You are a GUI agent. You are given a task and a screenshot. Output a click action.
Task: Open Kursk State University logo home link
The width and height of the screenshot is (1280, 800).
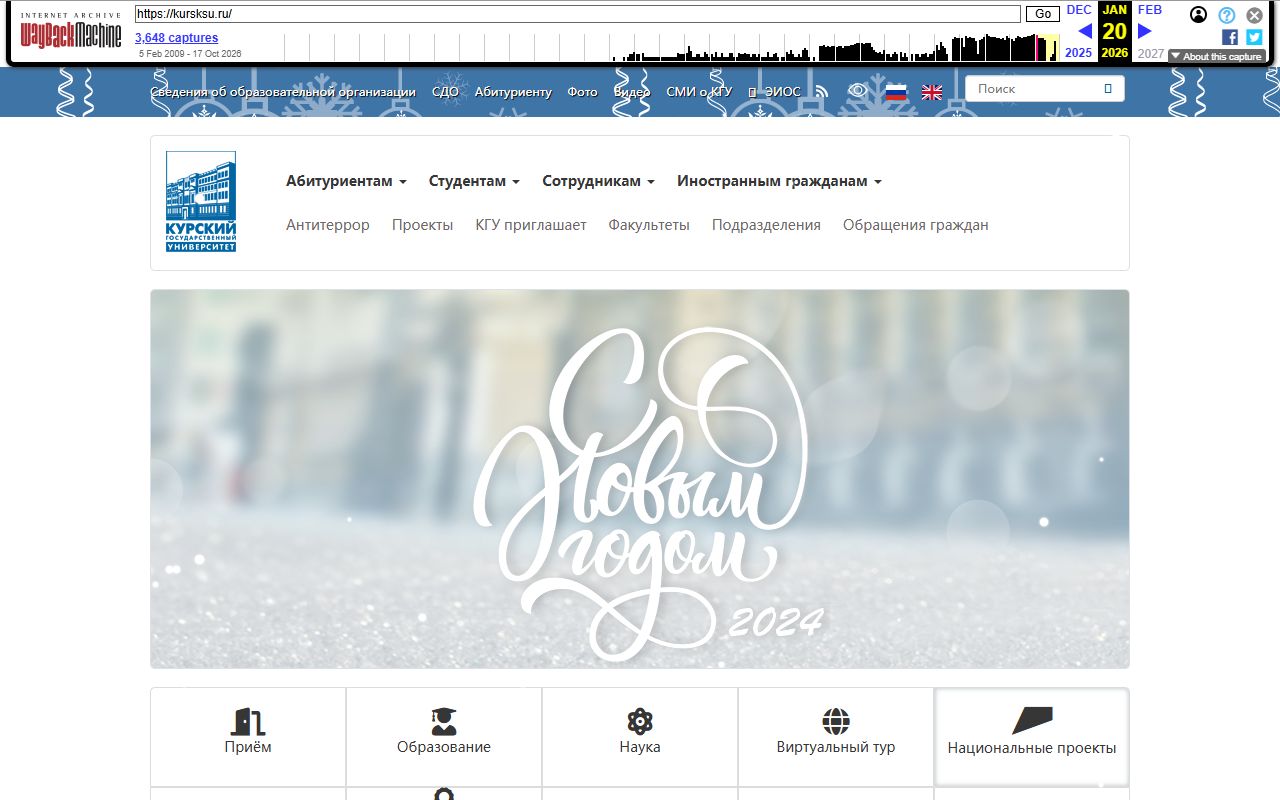(201, 202)
